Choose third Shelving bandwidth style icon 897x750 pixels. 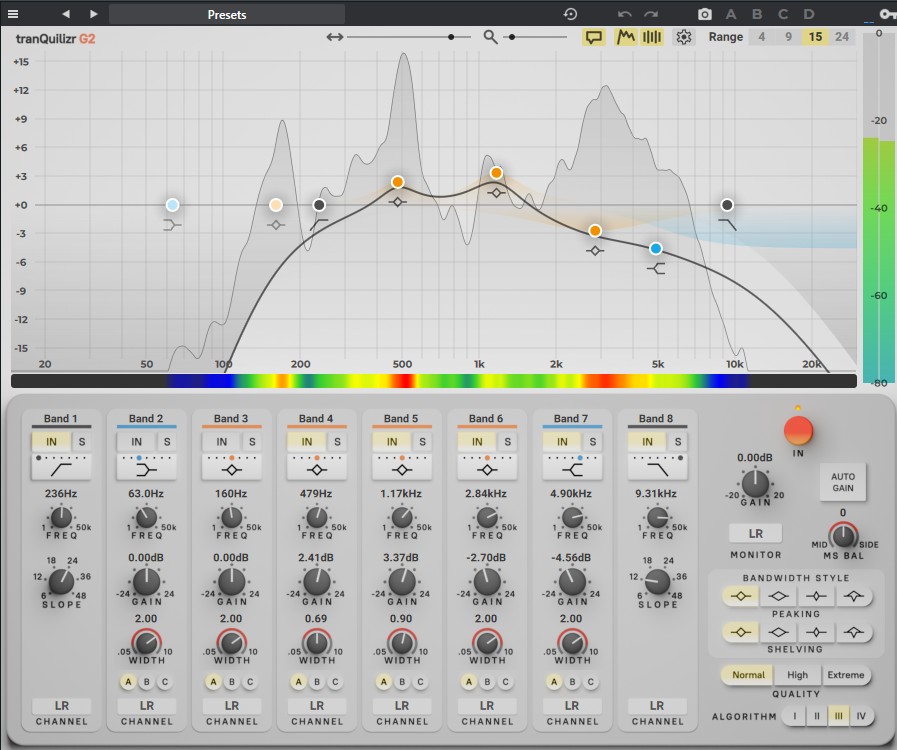(816, 632)
